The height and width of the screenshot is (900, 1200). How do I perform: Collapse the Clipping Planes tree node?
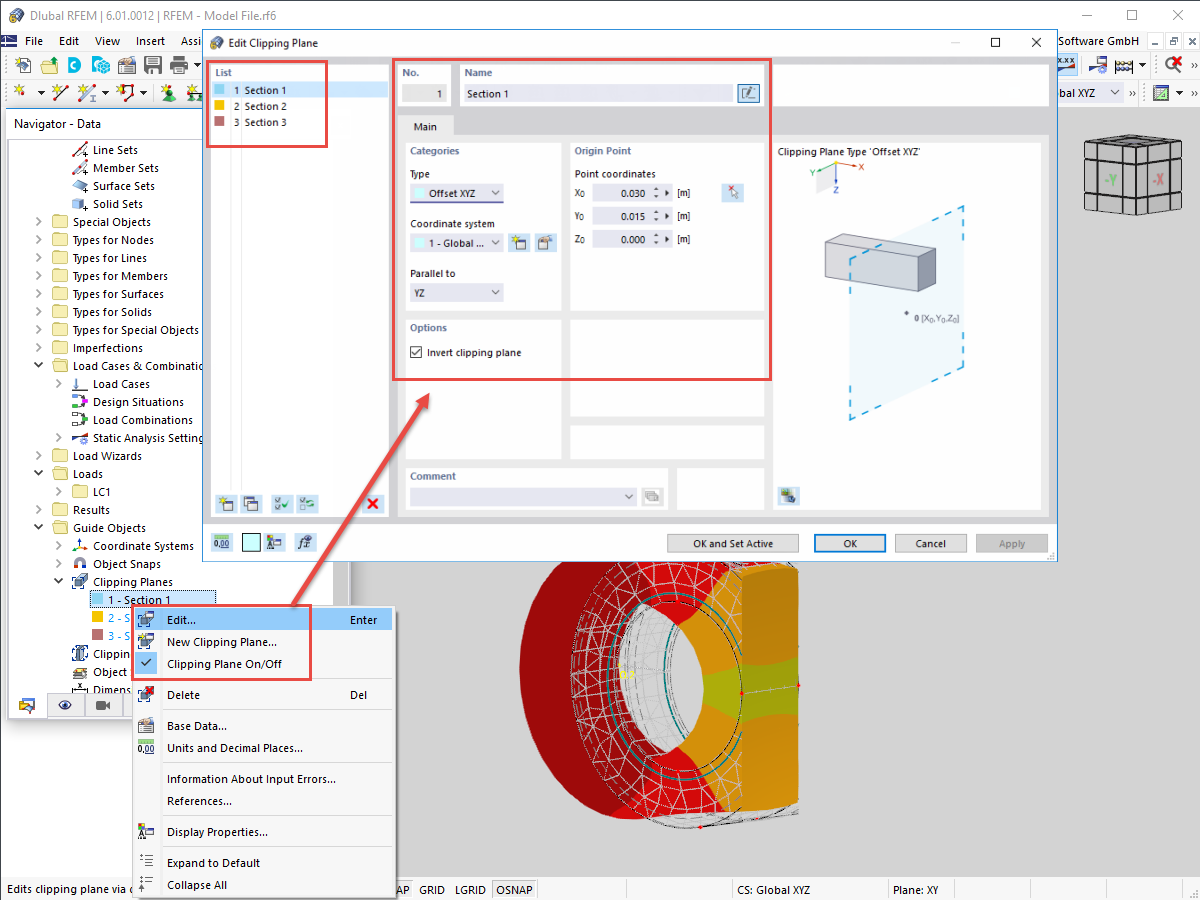point(59,582)
